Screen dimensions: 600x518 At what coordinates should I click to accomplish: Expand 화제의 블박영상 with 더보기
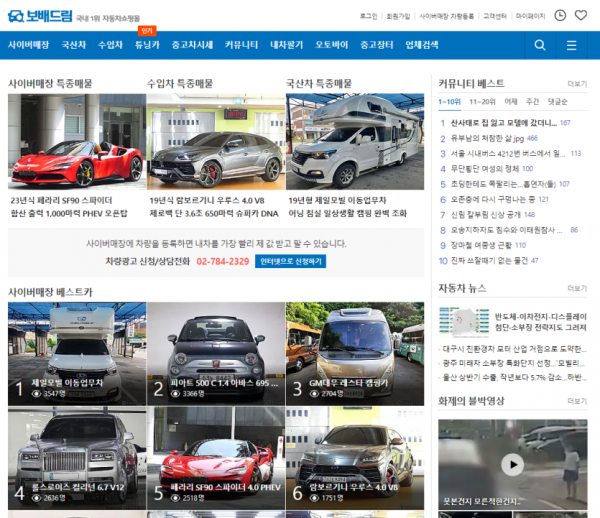click(x=577, y=402)
